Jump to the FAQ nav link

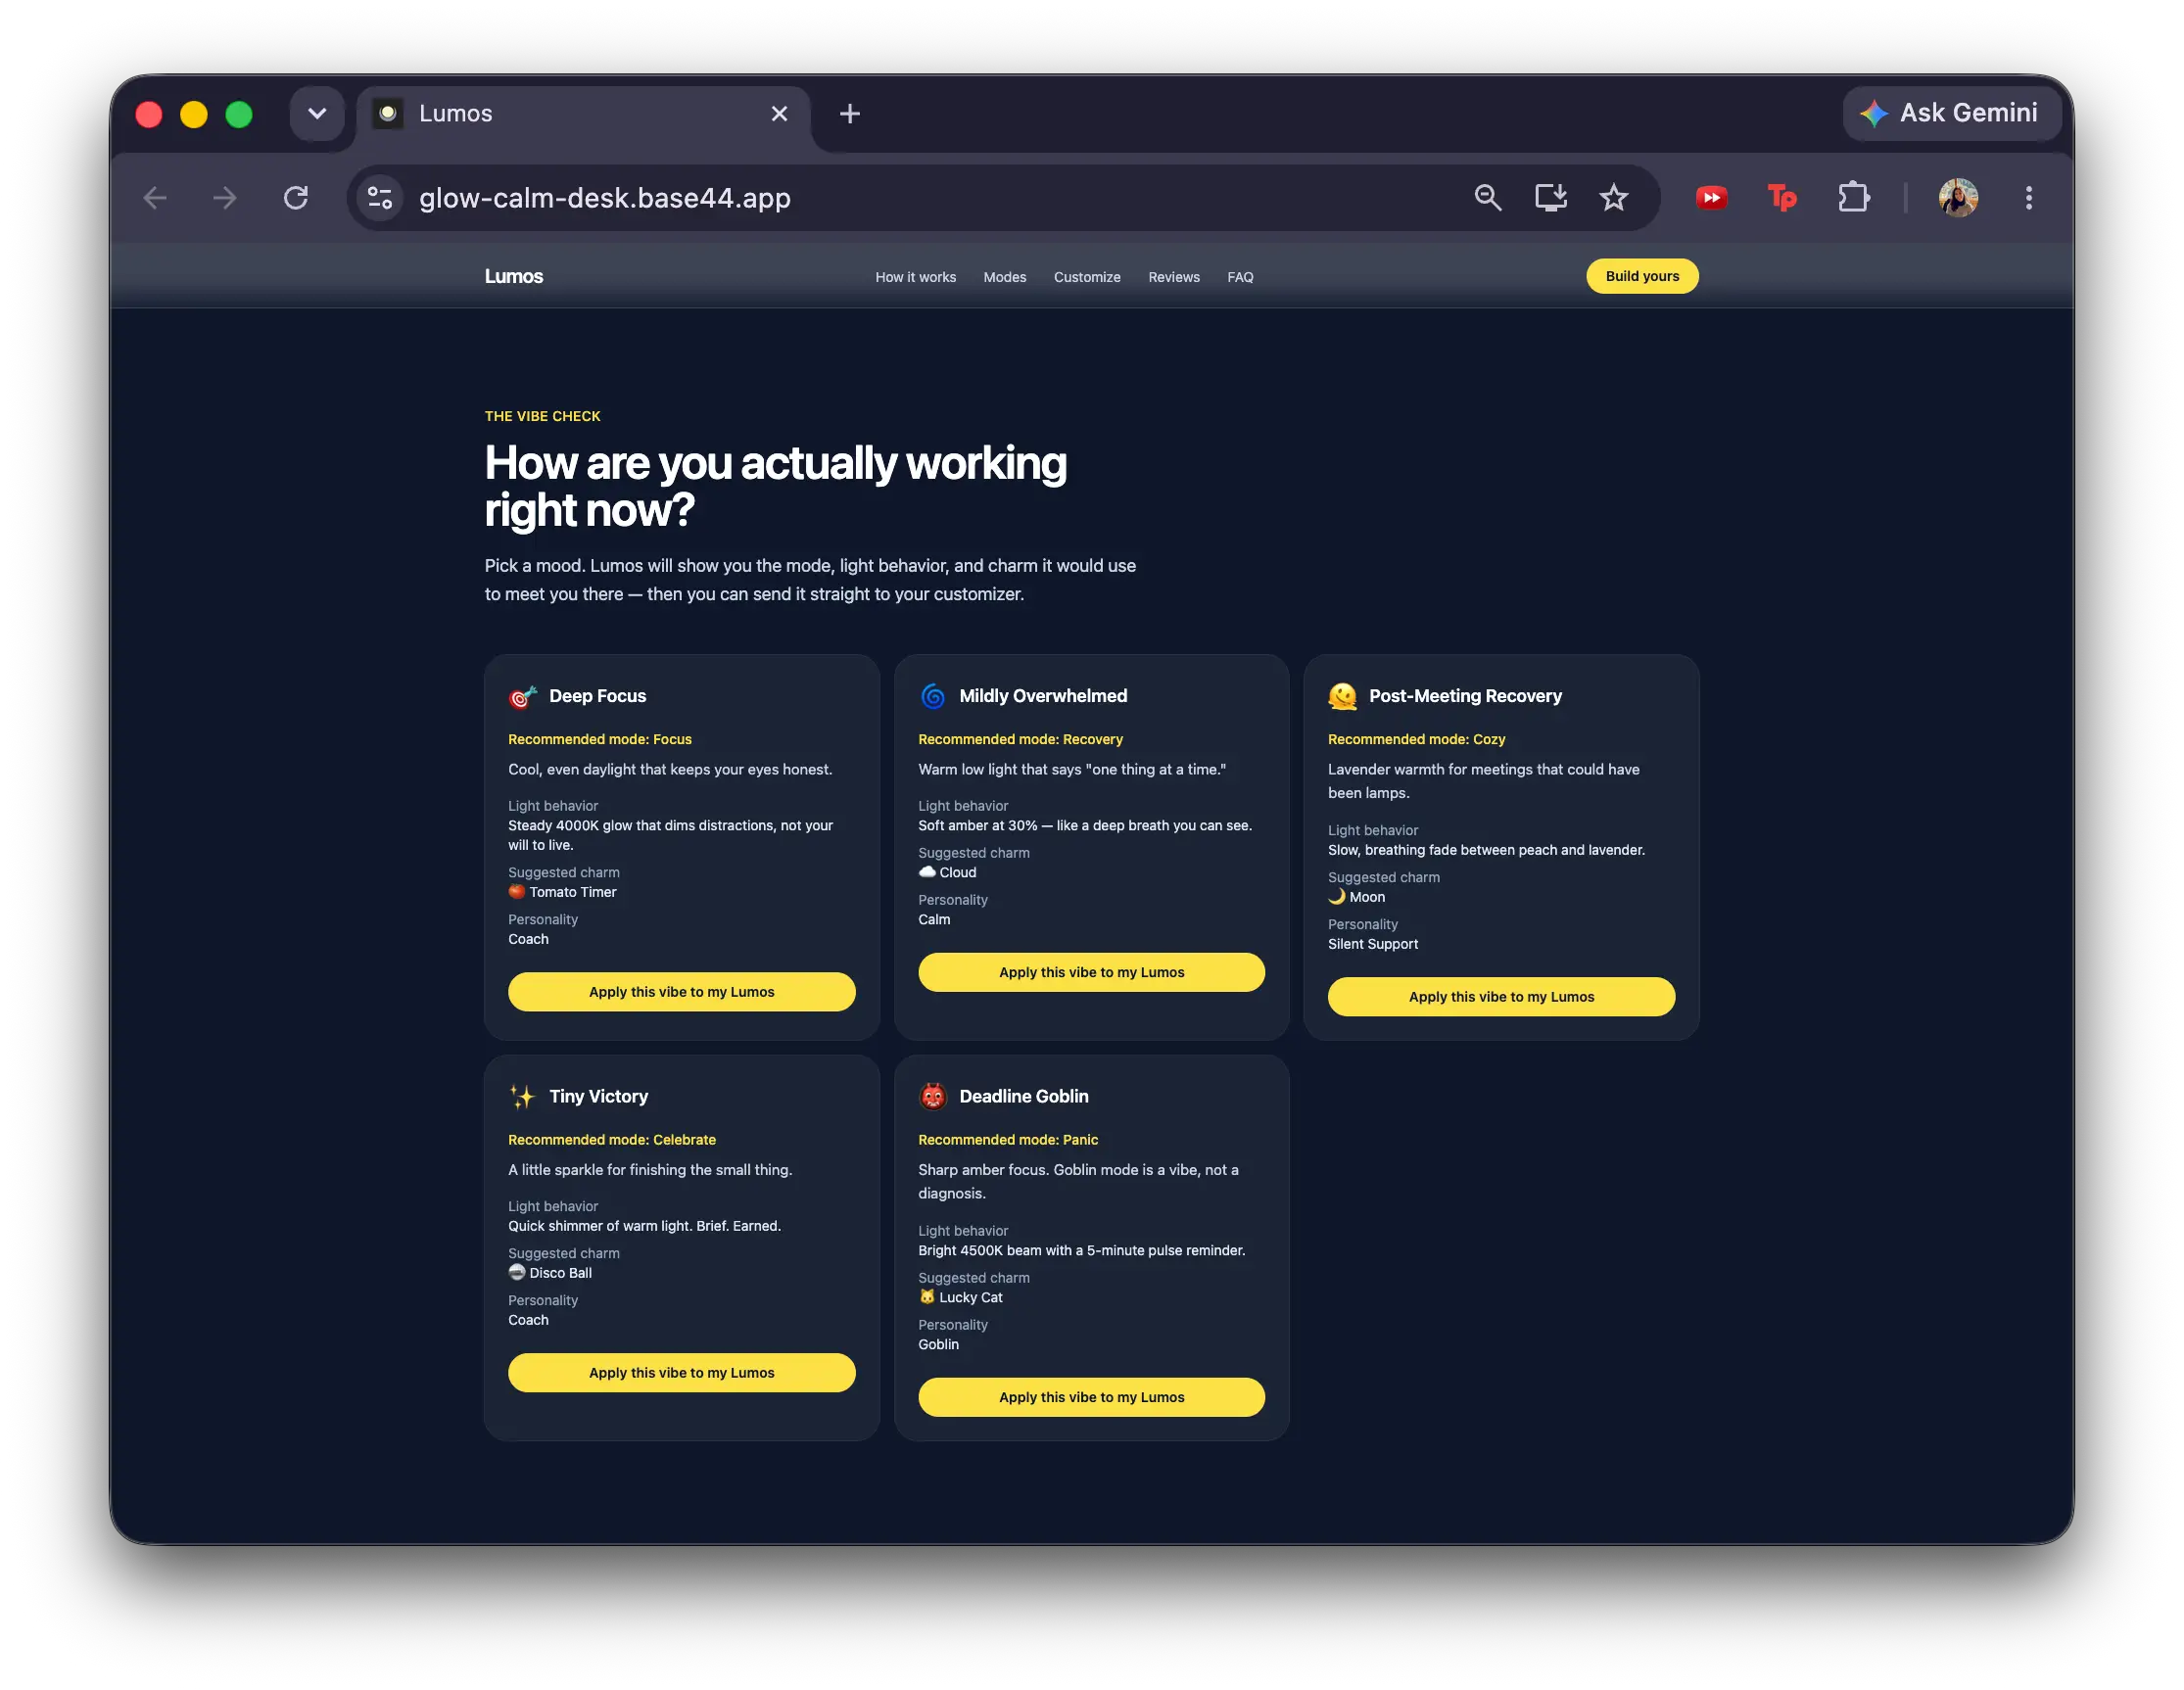pos(1239,277)
